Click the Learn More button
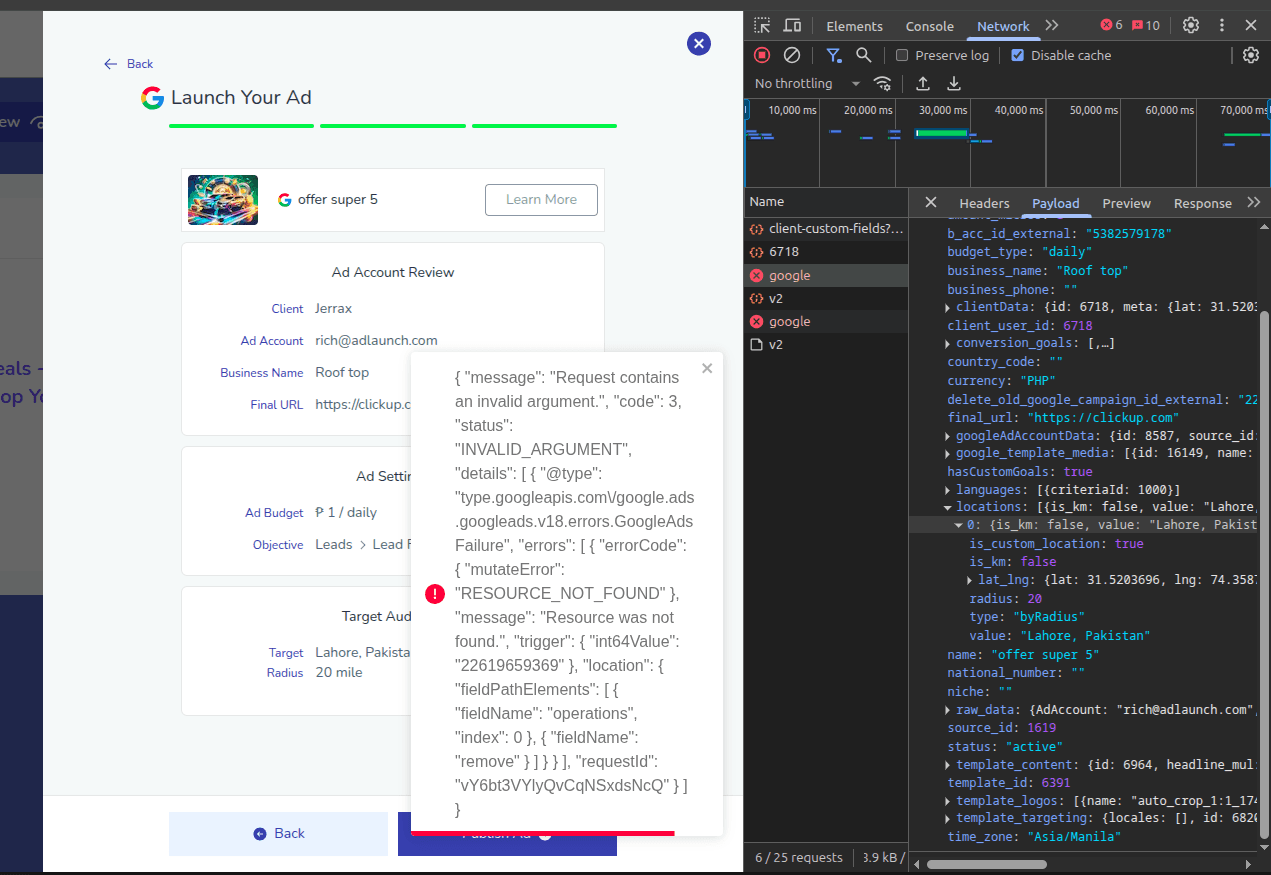The width and height of the screenshot is (1271, 875). click(541, 200)
